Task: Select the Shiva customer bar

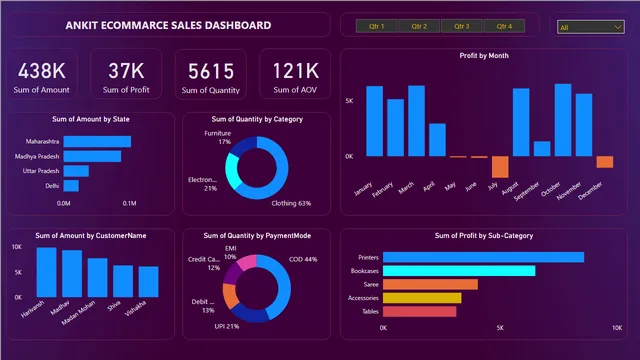Action: pyautogui.click(x=123, y=281)
